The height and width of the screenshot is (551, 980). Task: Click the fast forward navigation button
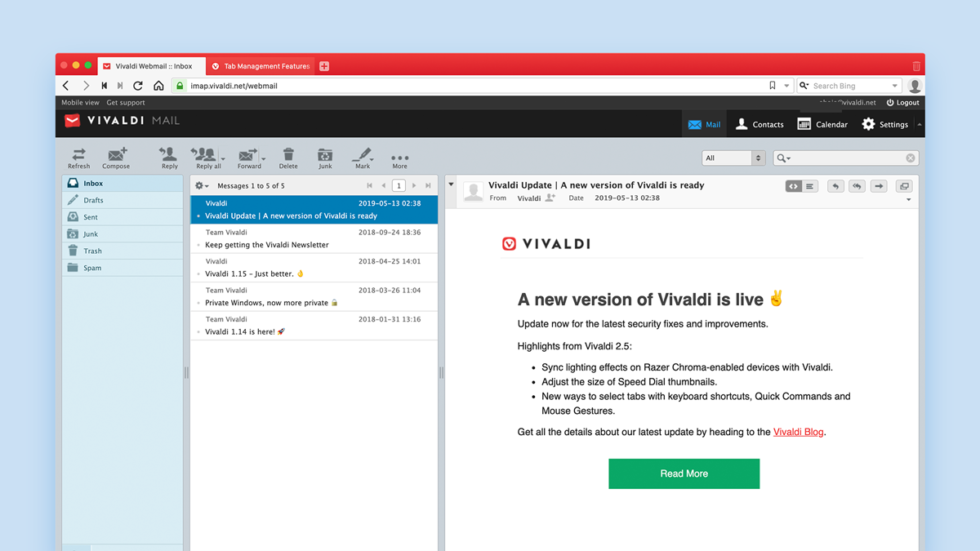coord(120,86)
